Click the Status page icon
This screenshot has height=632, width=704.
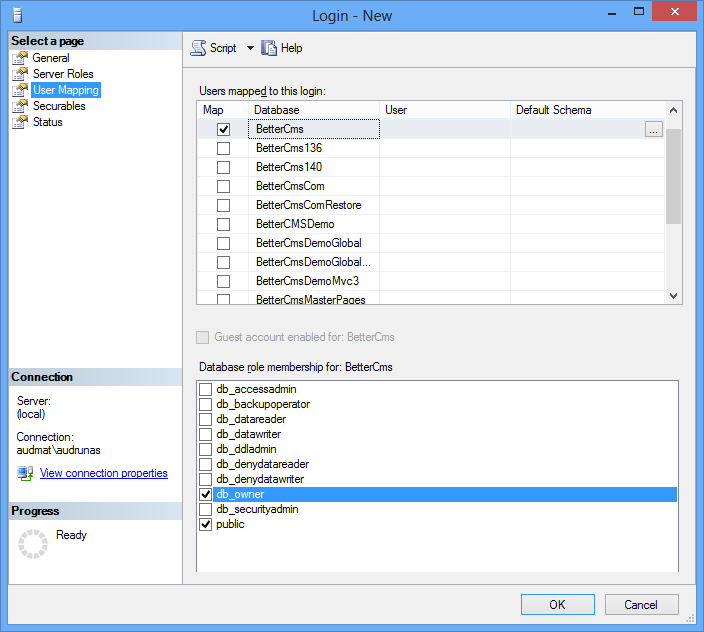[x=20, y=122]
